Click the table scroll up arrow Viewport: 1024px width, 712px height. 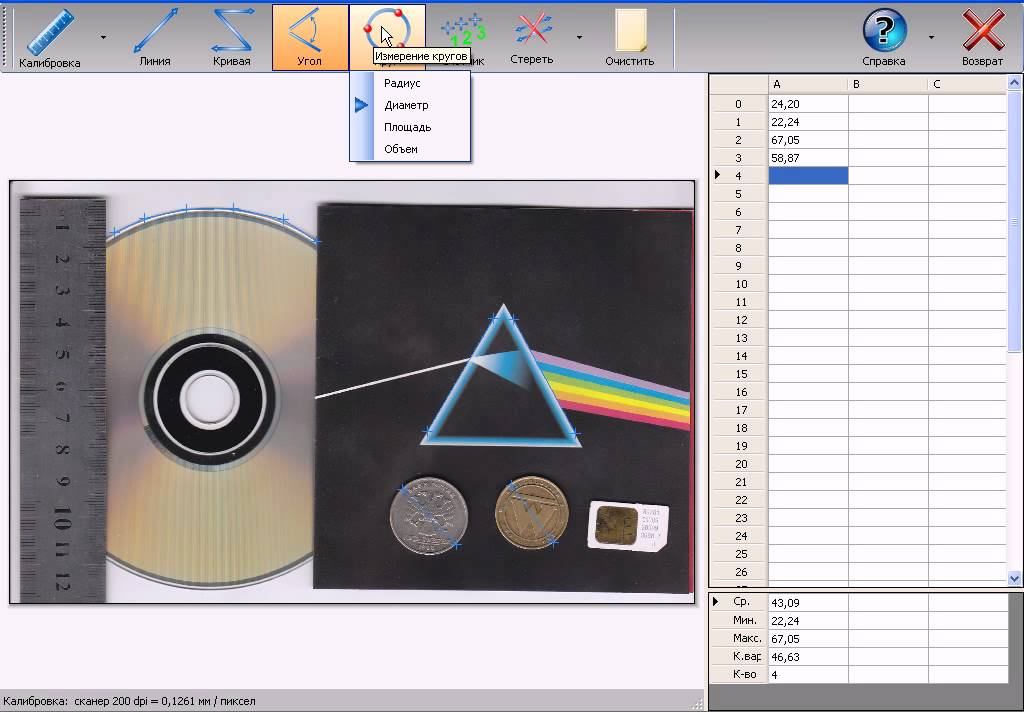[1014, 82]
